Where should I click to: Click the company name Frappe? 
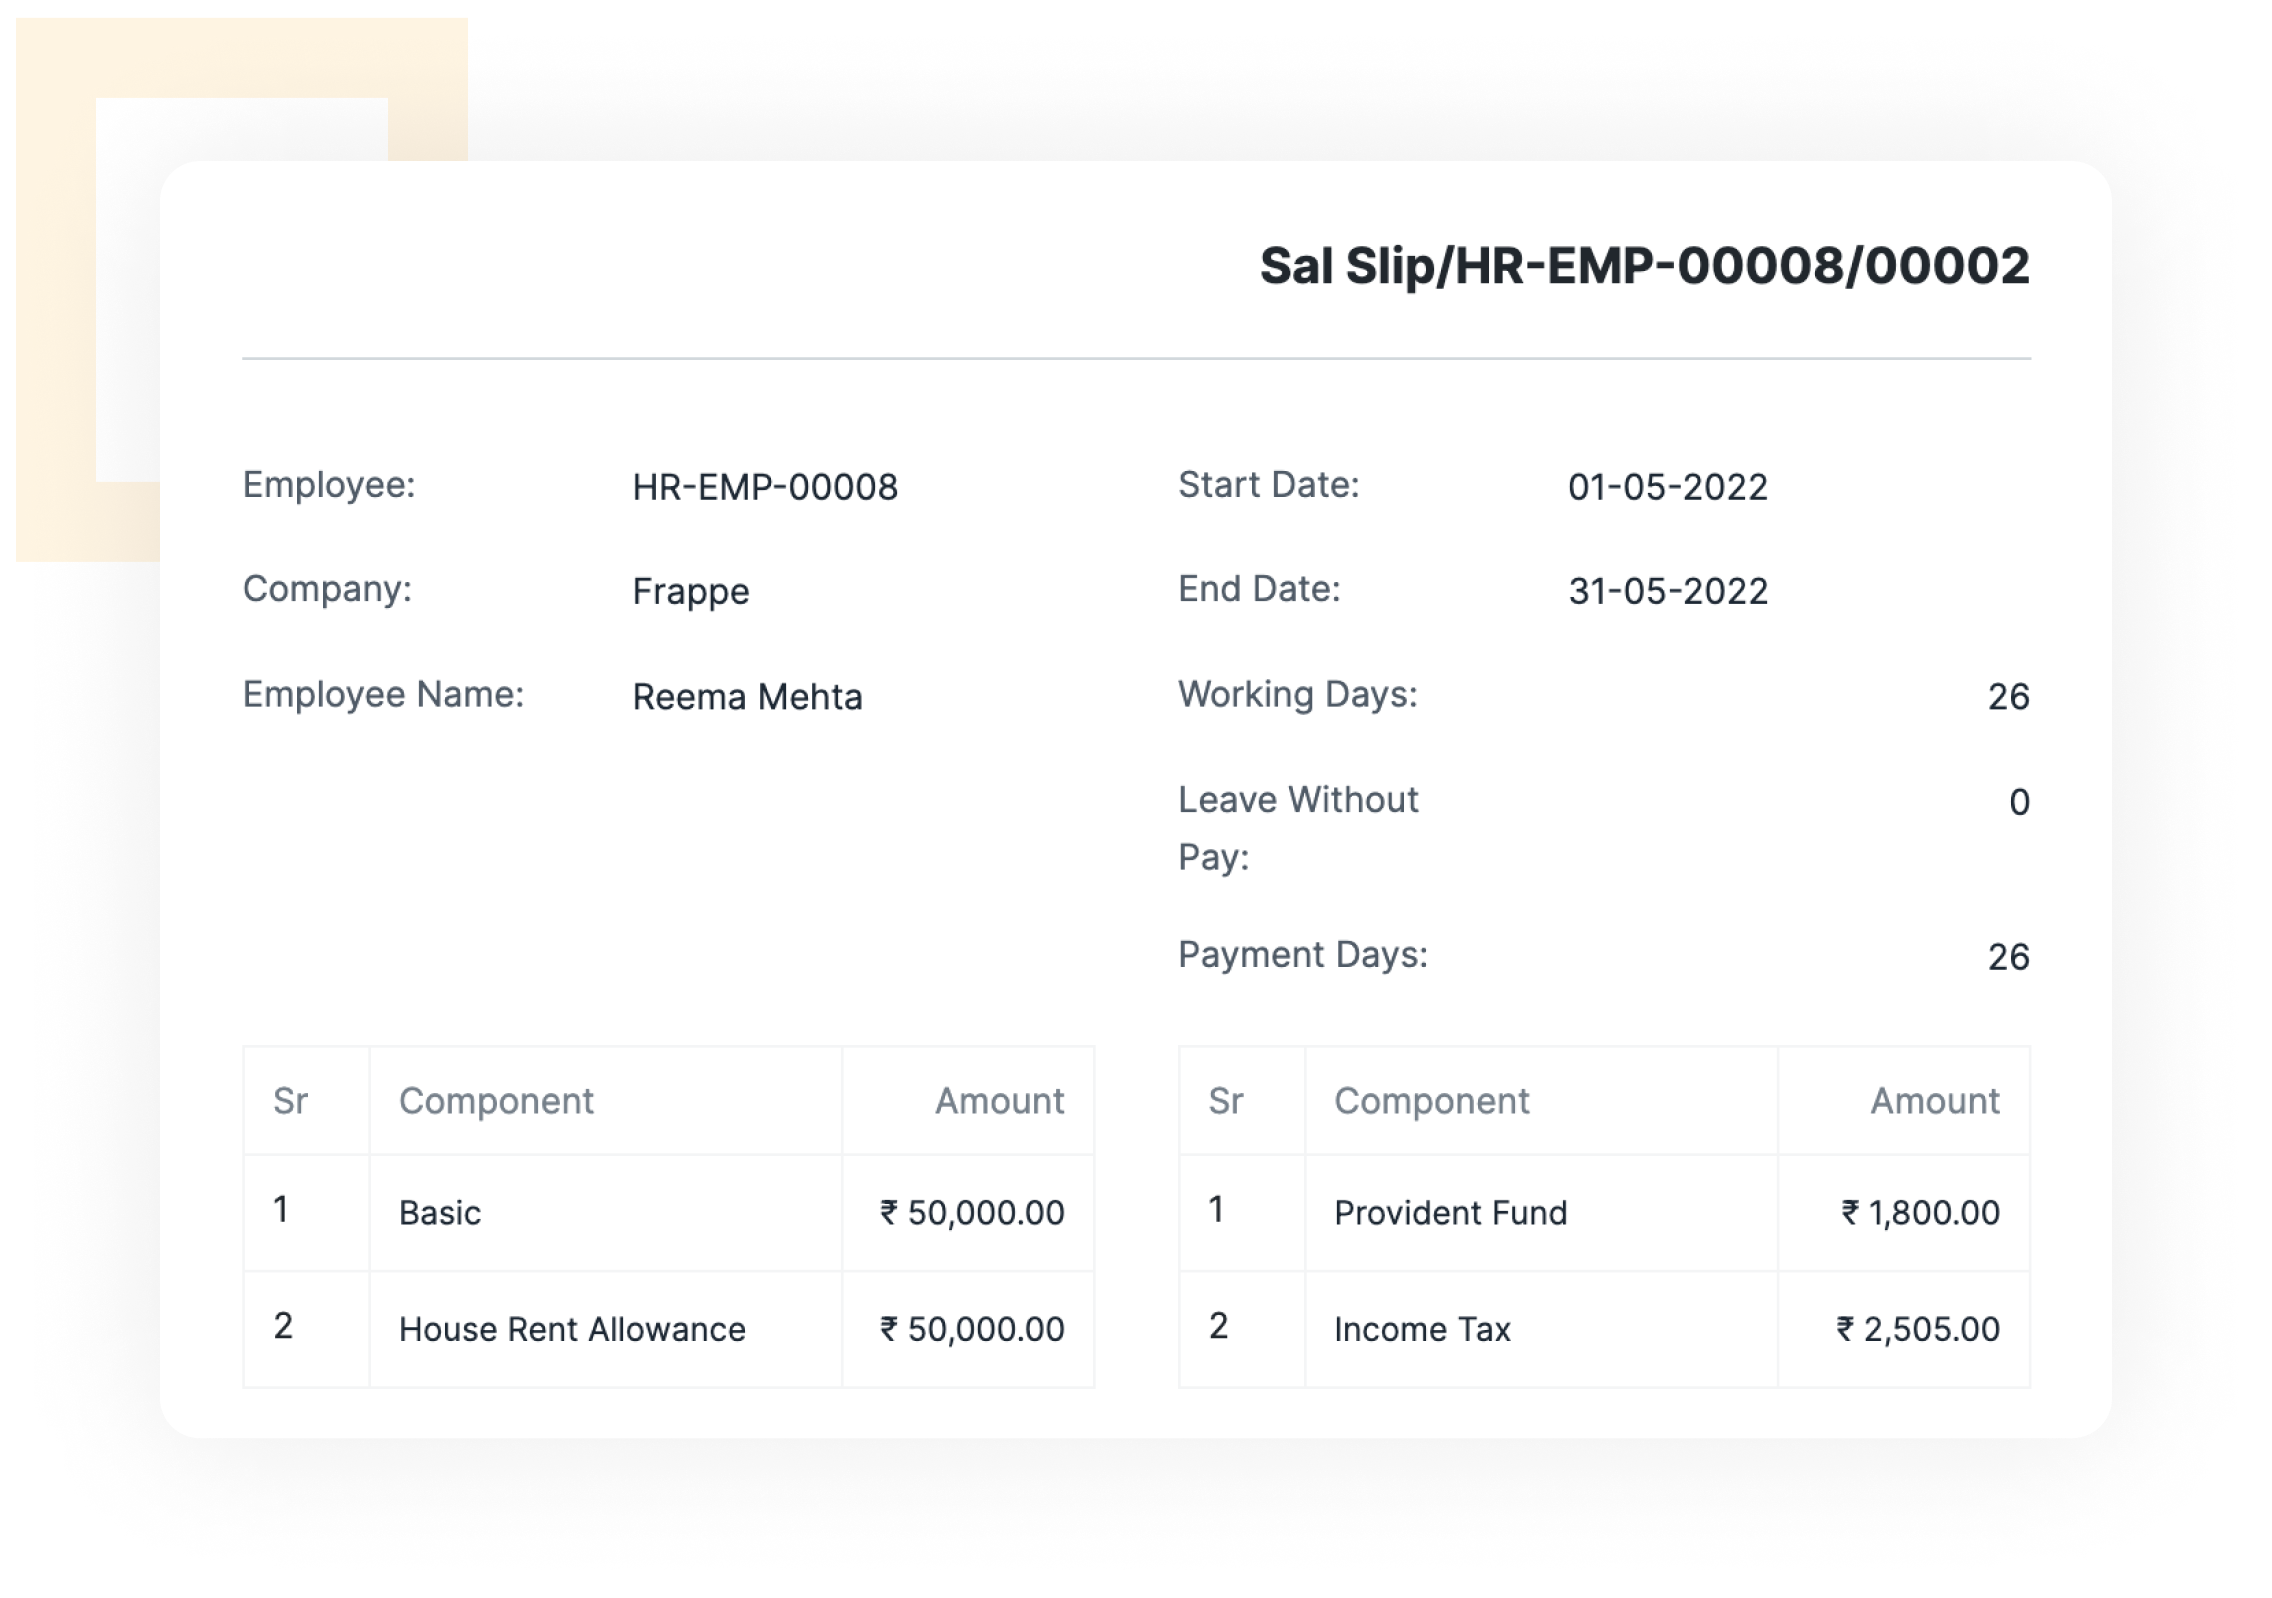(691, 592)
